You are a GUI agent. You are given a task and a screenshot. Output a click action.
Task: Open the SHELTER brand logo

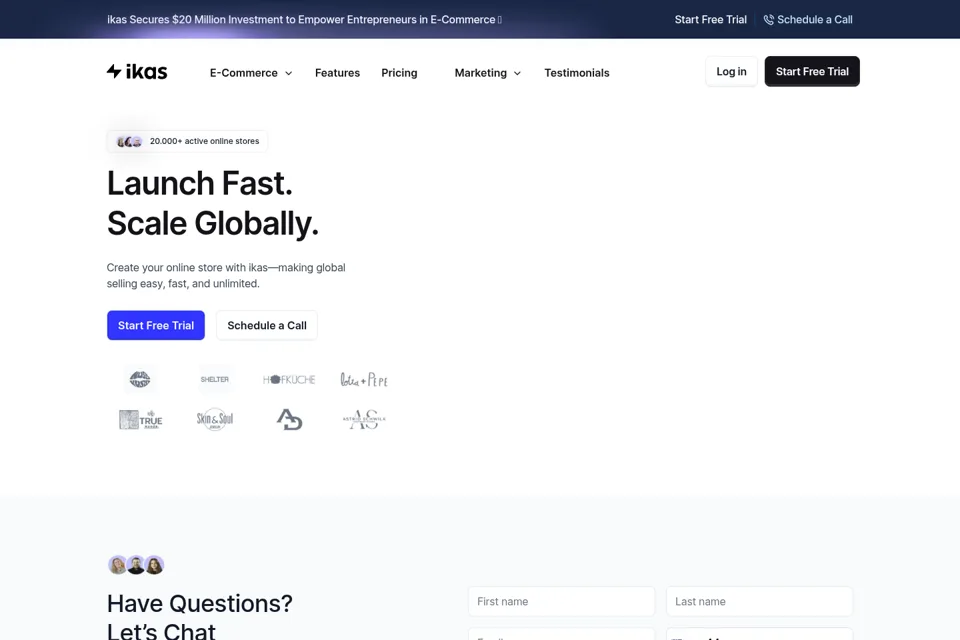pyautogui.click(x=214, y=379)
